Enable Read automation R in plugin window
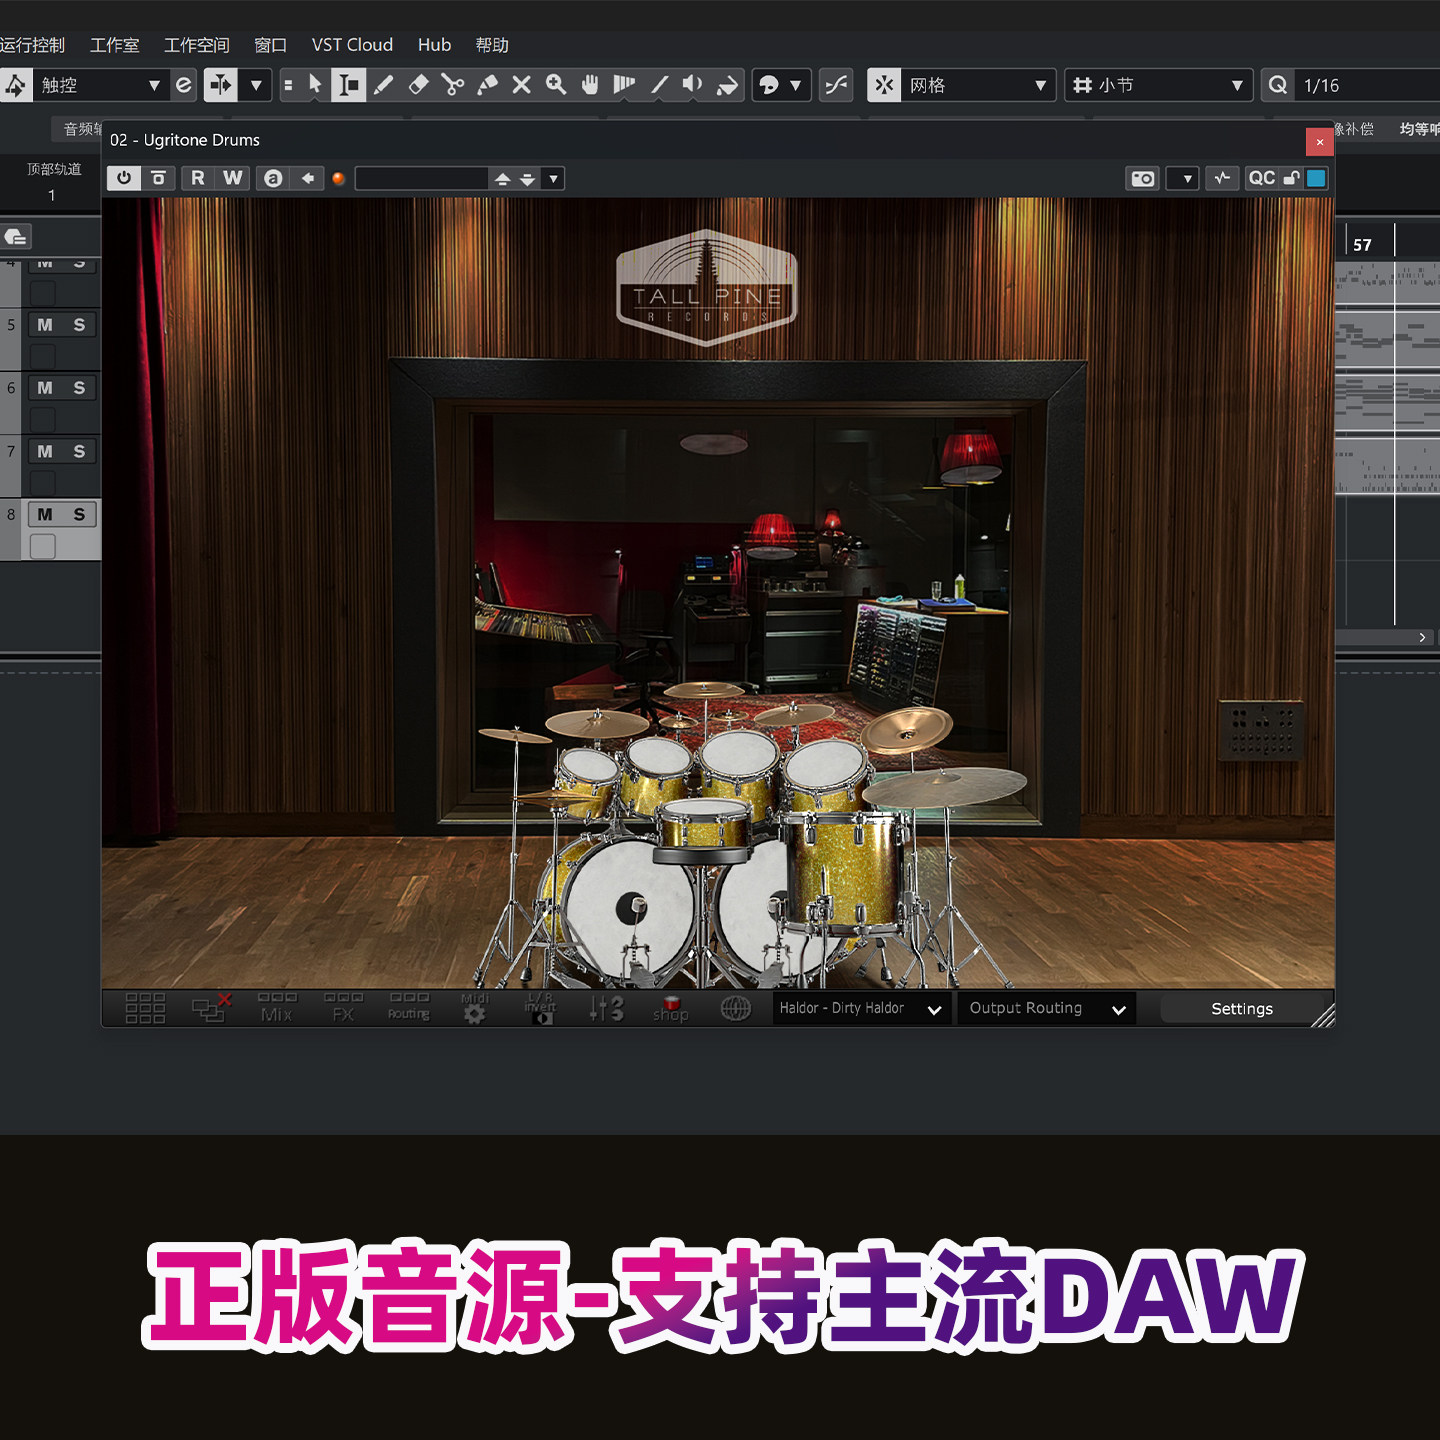This screenshot has height=1440, width=1440. click(197, 178)
